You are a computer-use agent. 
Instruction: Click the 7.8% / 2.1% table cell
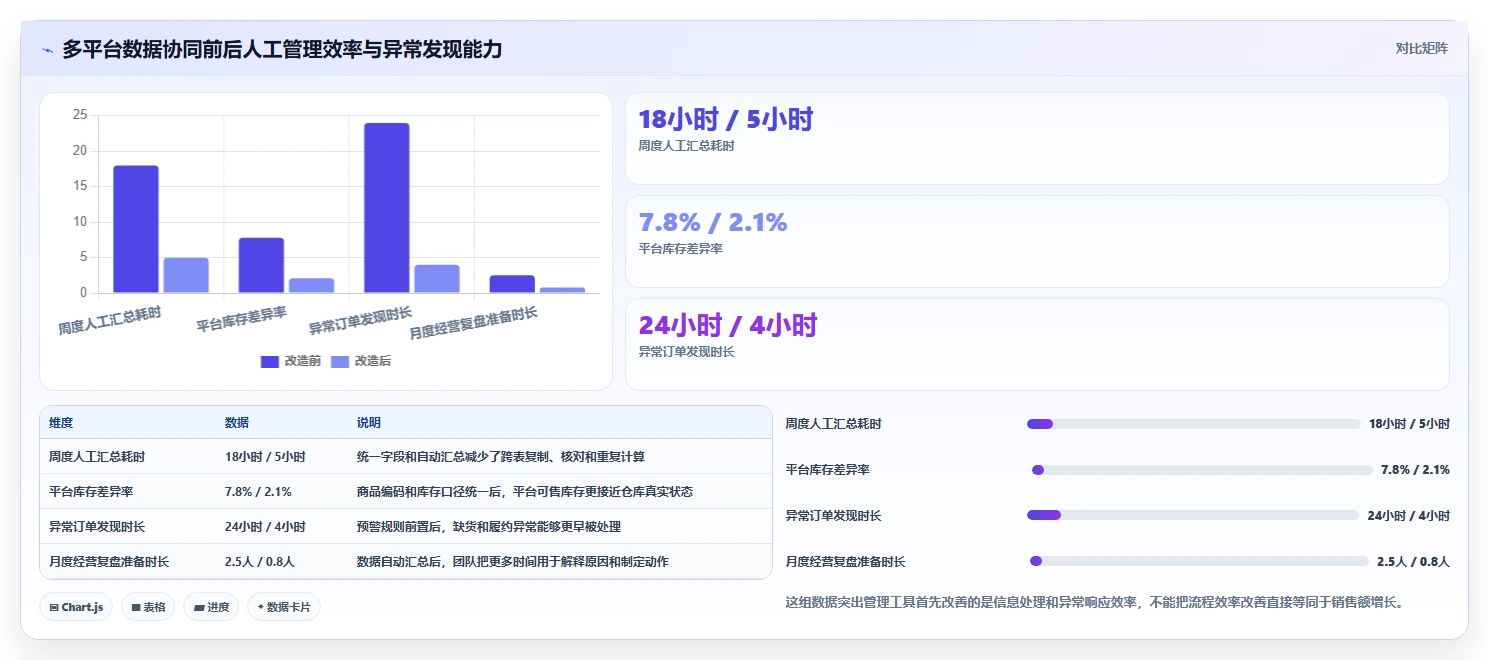(x=258, y=491)
